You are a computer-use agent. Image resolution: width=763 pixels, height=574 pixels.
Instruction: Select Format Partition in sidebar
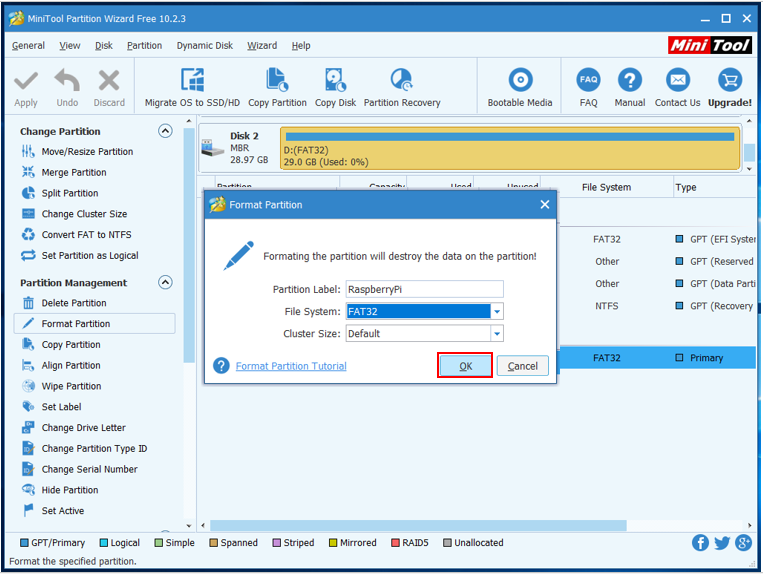94,323
